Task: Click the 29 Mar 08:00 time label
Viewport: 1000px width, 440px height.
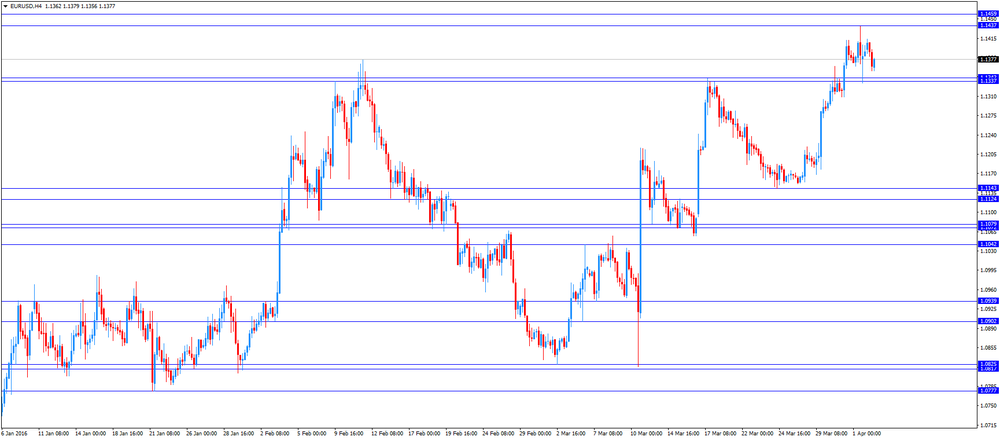Action: pos(832,434)
